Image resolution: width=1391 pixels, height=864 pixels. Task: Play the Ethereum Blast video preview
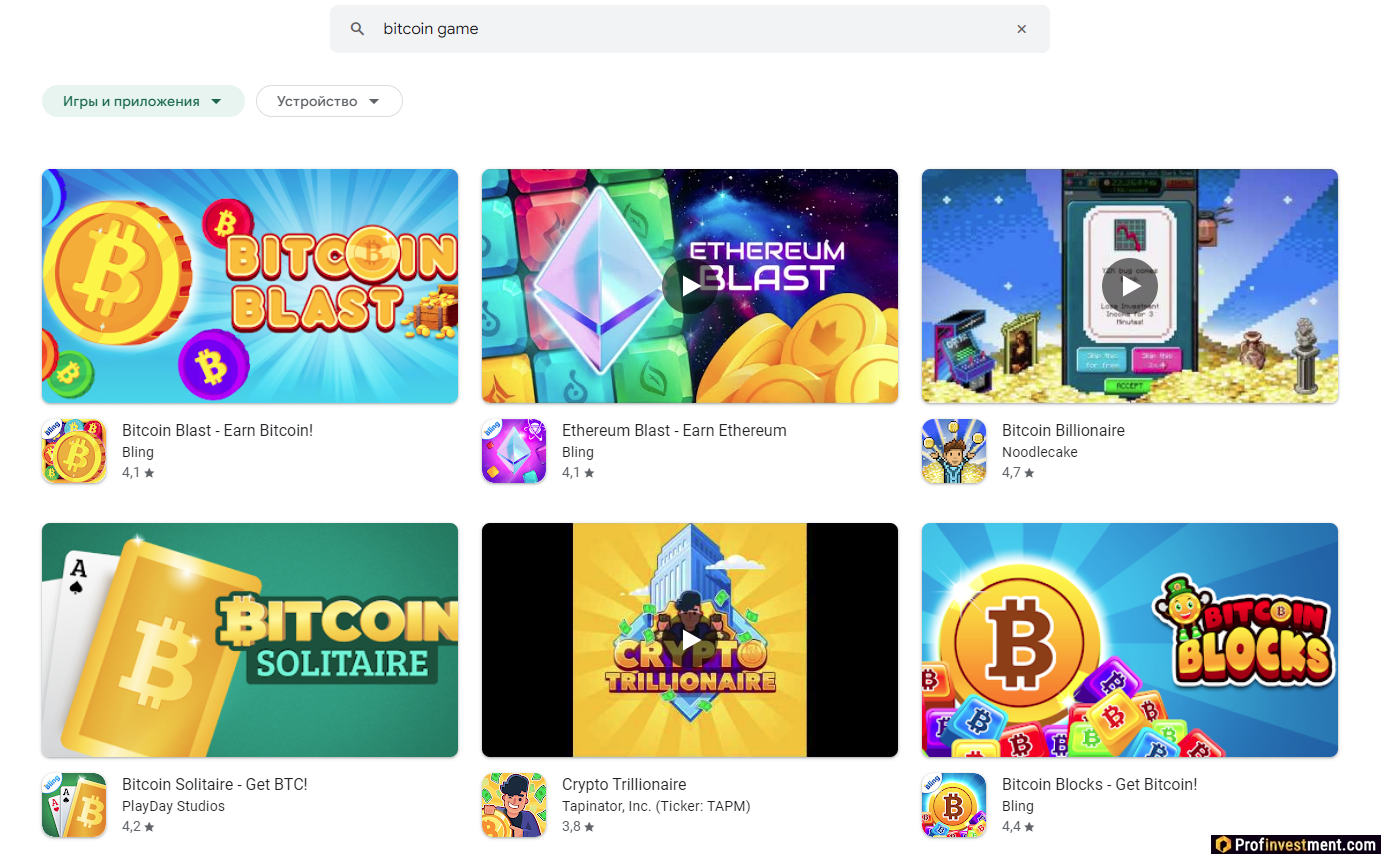[x=690, y=286]
